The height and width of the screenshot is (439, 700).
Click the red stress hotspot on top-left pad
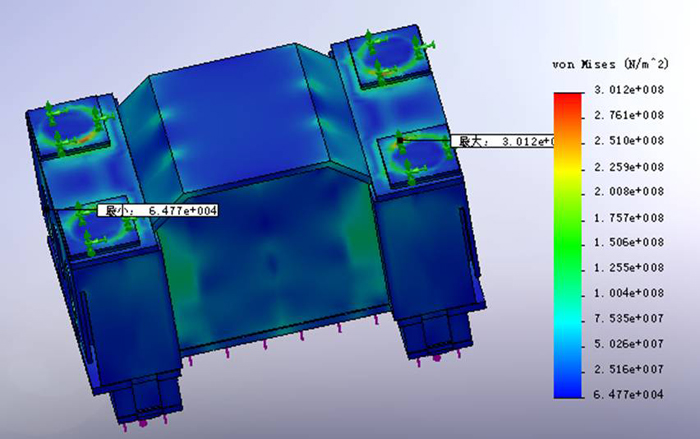(x=88, y=130)
